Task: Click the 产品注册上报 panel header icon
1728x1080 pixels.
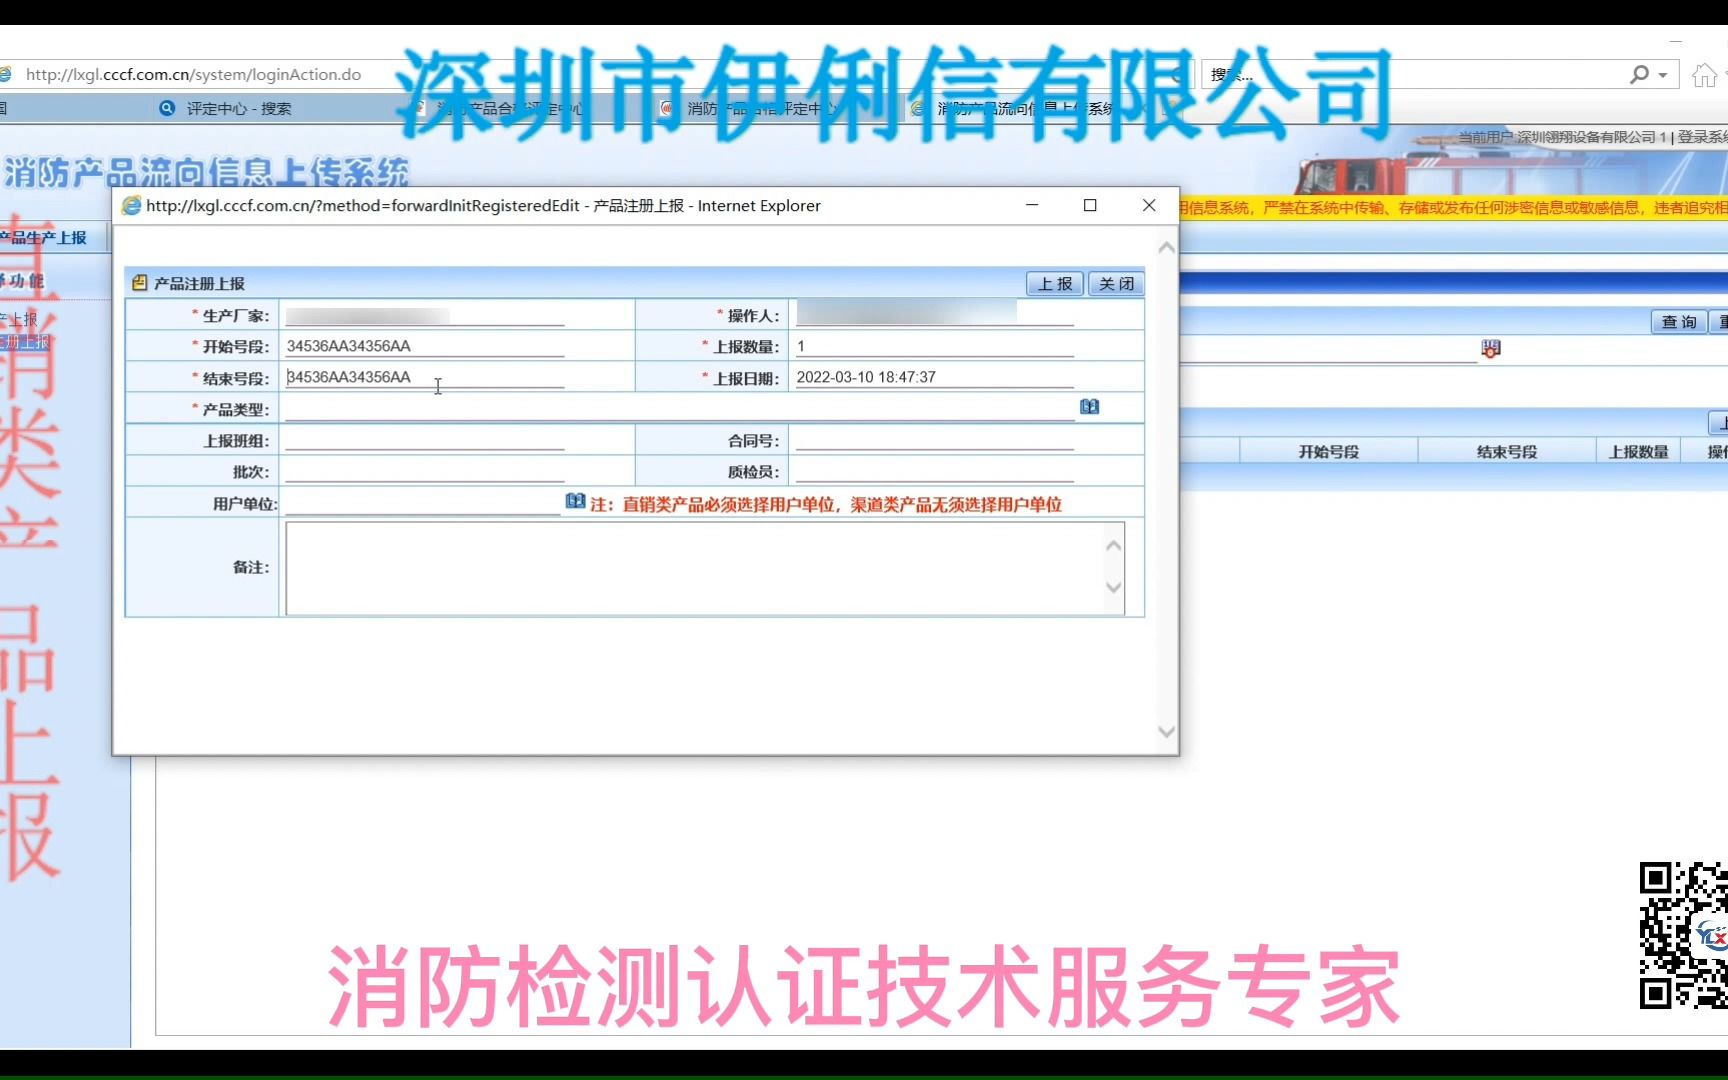Action: pos(139,283)
